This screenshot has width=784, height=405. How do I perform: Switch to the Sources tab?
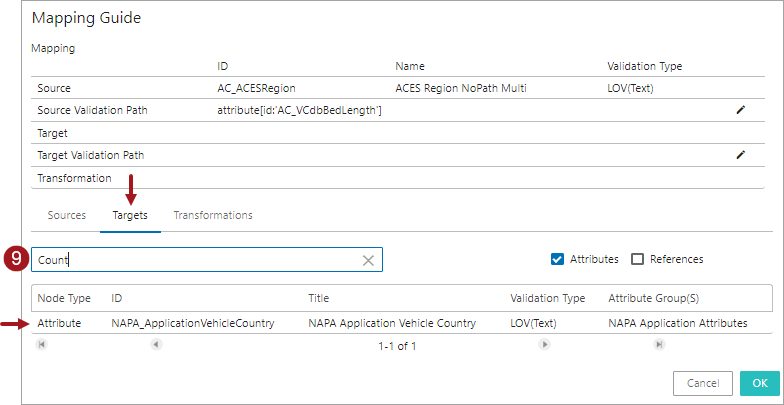pos(66,215)
